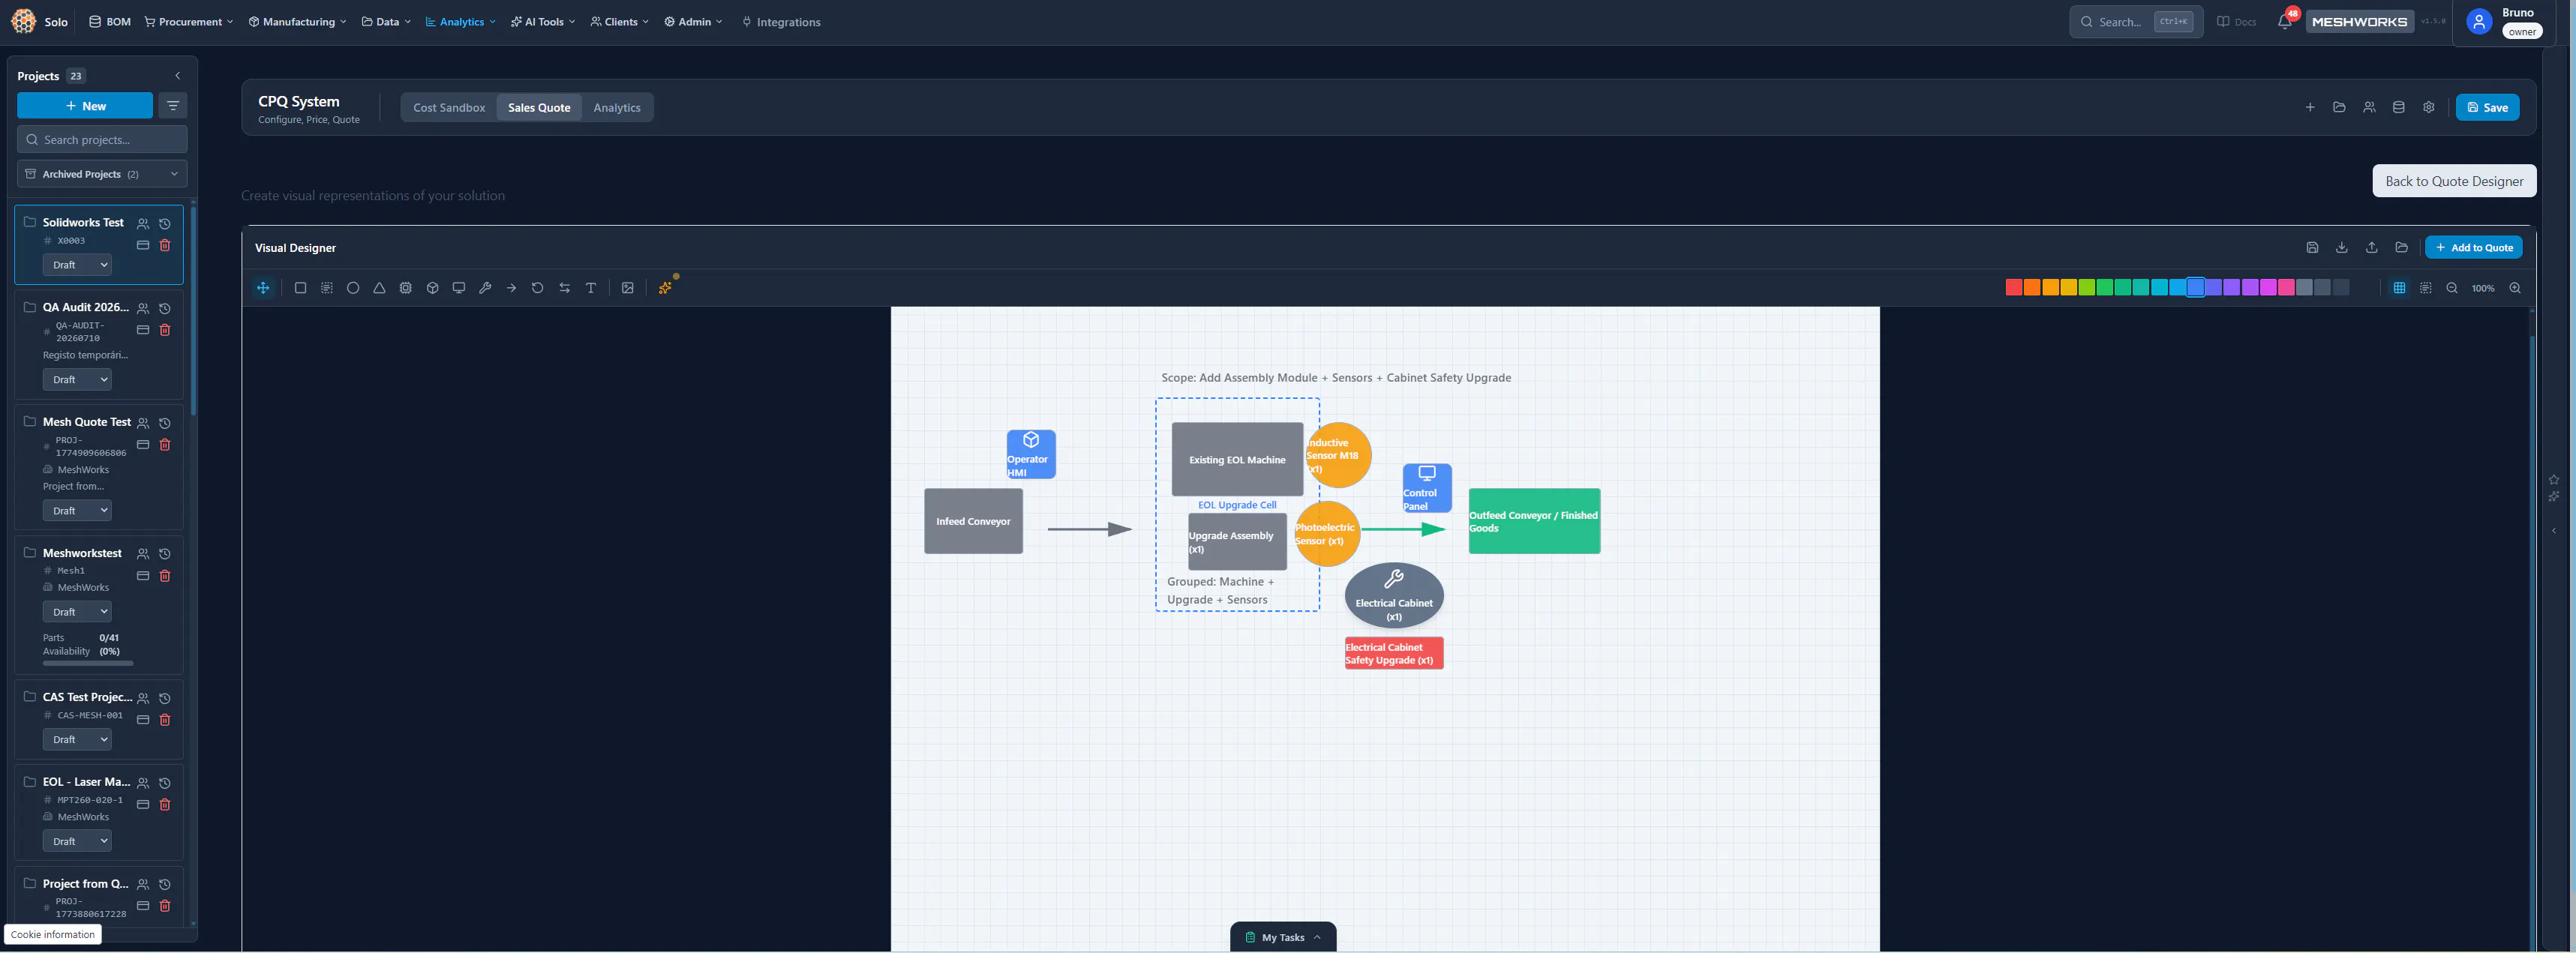Select the text tool
The width and height of the screenshot is (2576, 953).
[591, 288]
